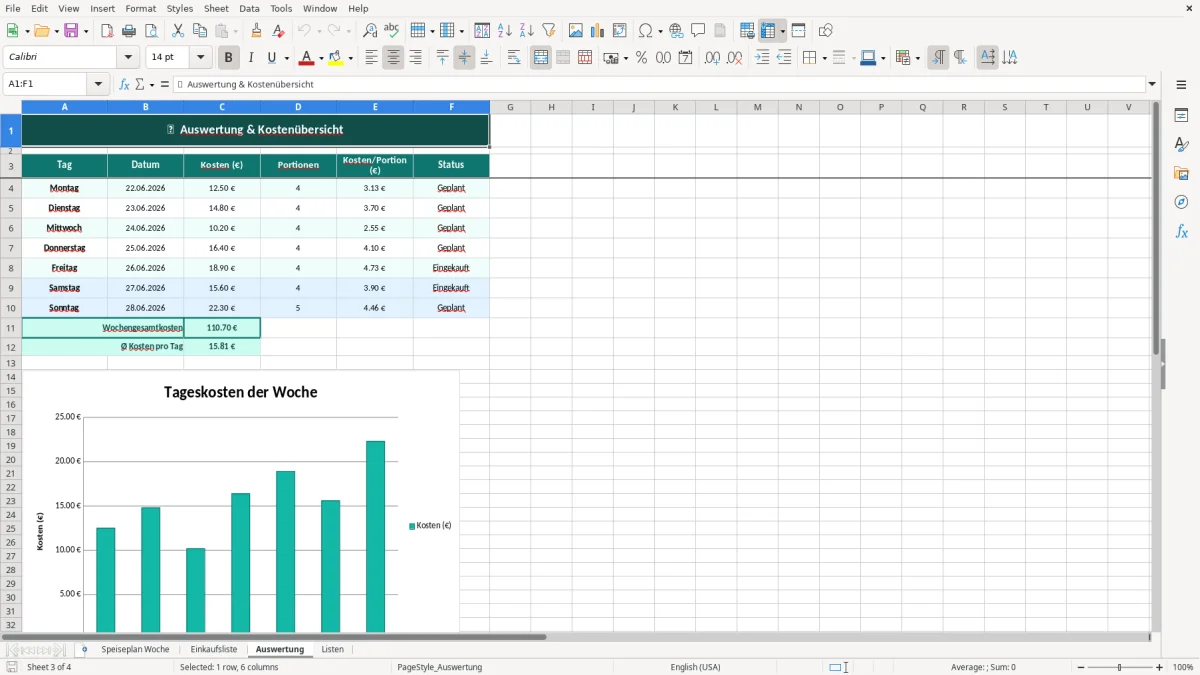The image size is (1200, 675).
Task: Insert Image icon in toolbar
Action: coord(576,31)
